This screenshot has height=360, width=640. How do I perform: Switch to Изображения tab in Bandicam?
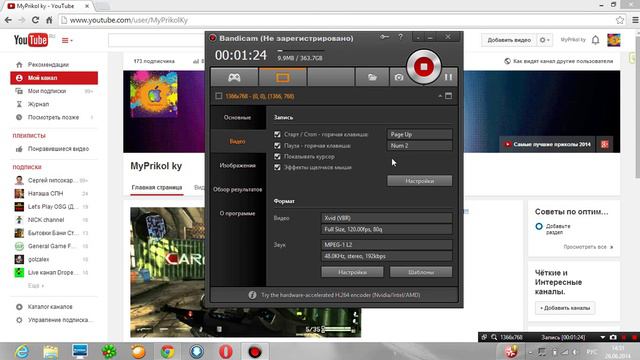238,165
